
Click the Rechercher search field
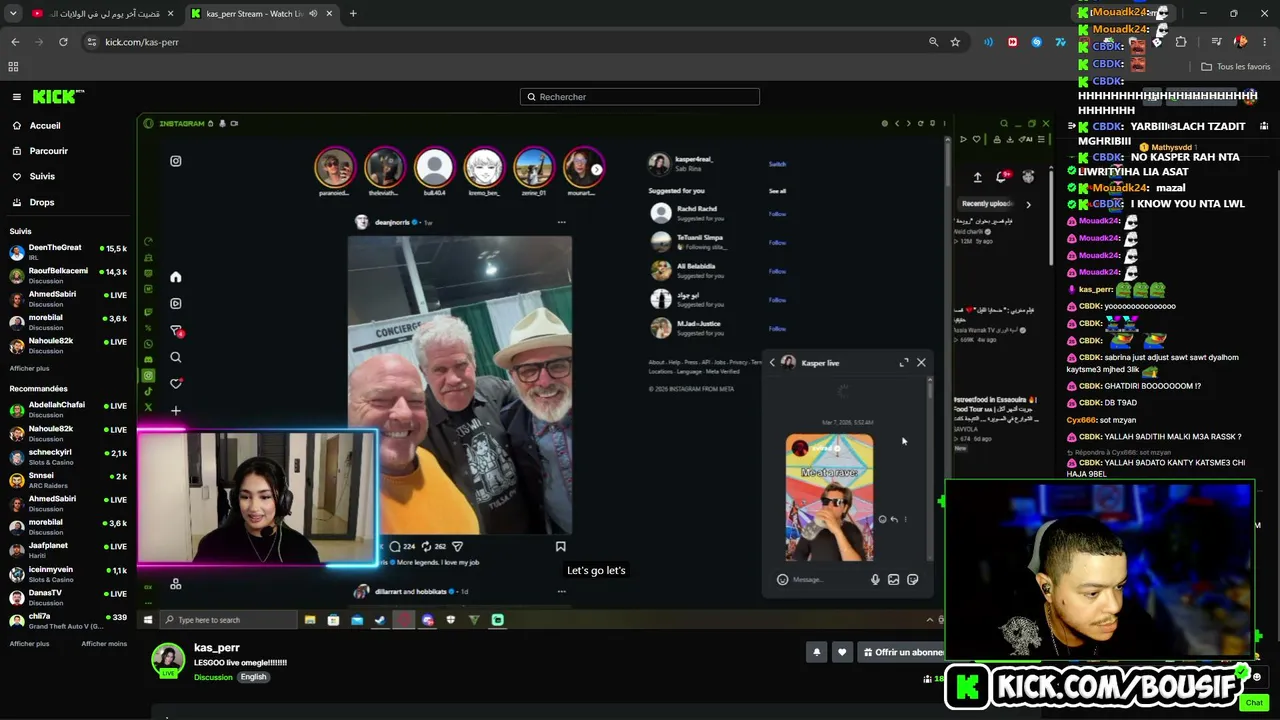[640, 97]
